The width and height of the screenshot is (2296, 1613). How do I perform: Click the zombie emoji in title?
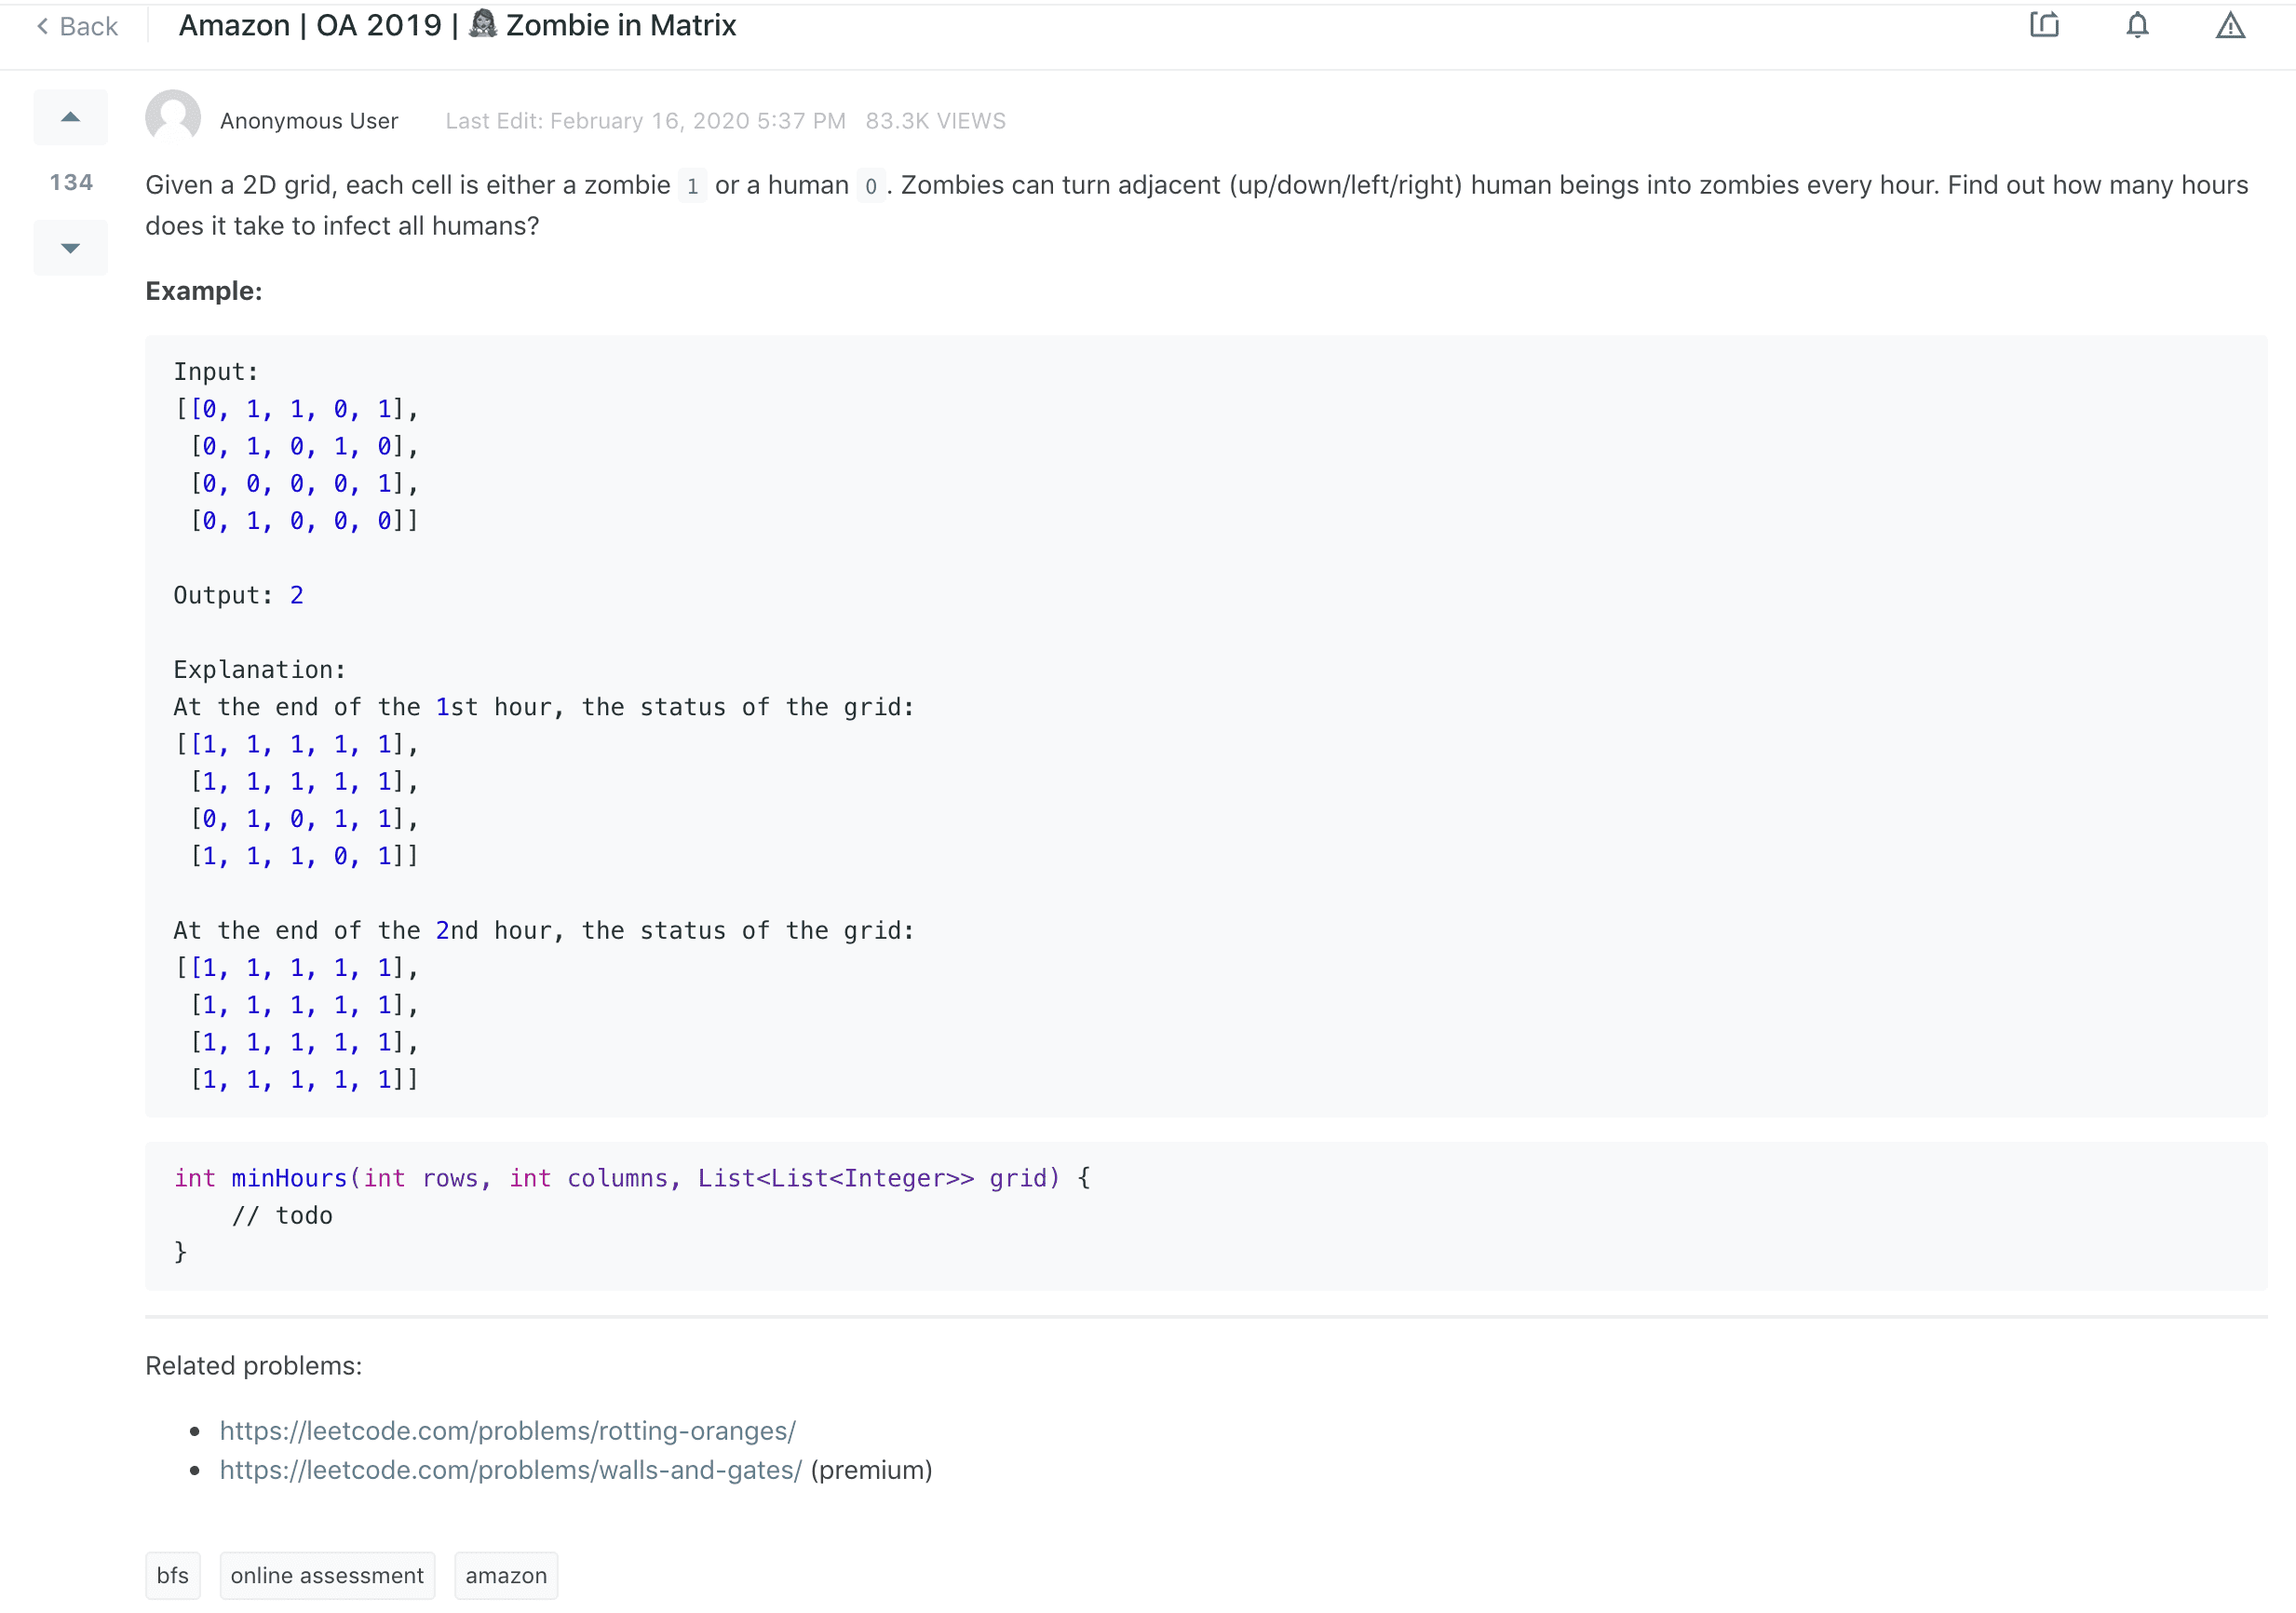pos(483,24)
